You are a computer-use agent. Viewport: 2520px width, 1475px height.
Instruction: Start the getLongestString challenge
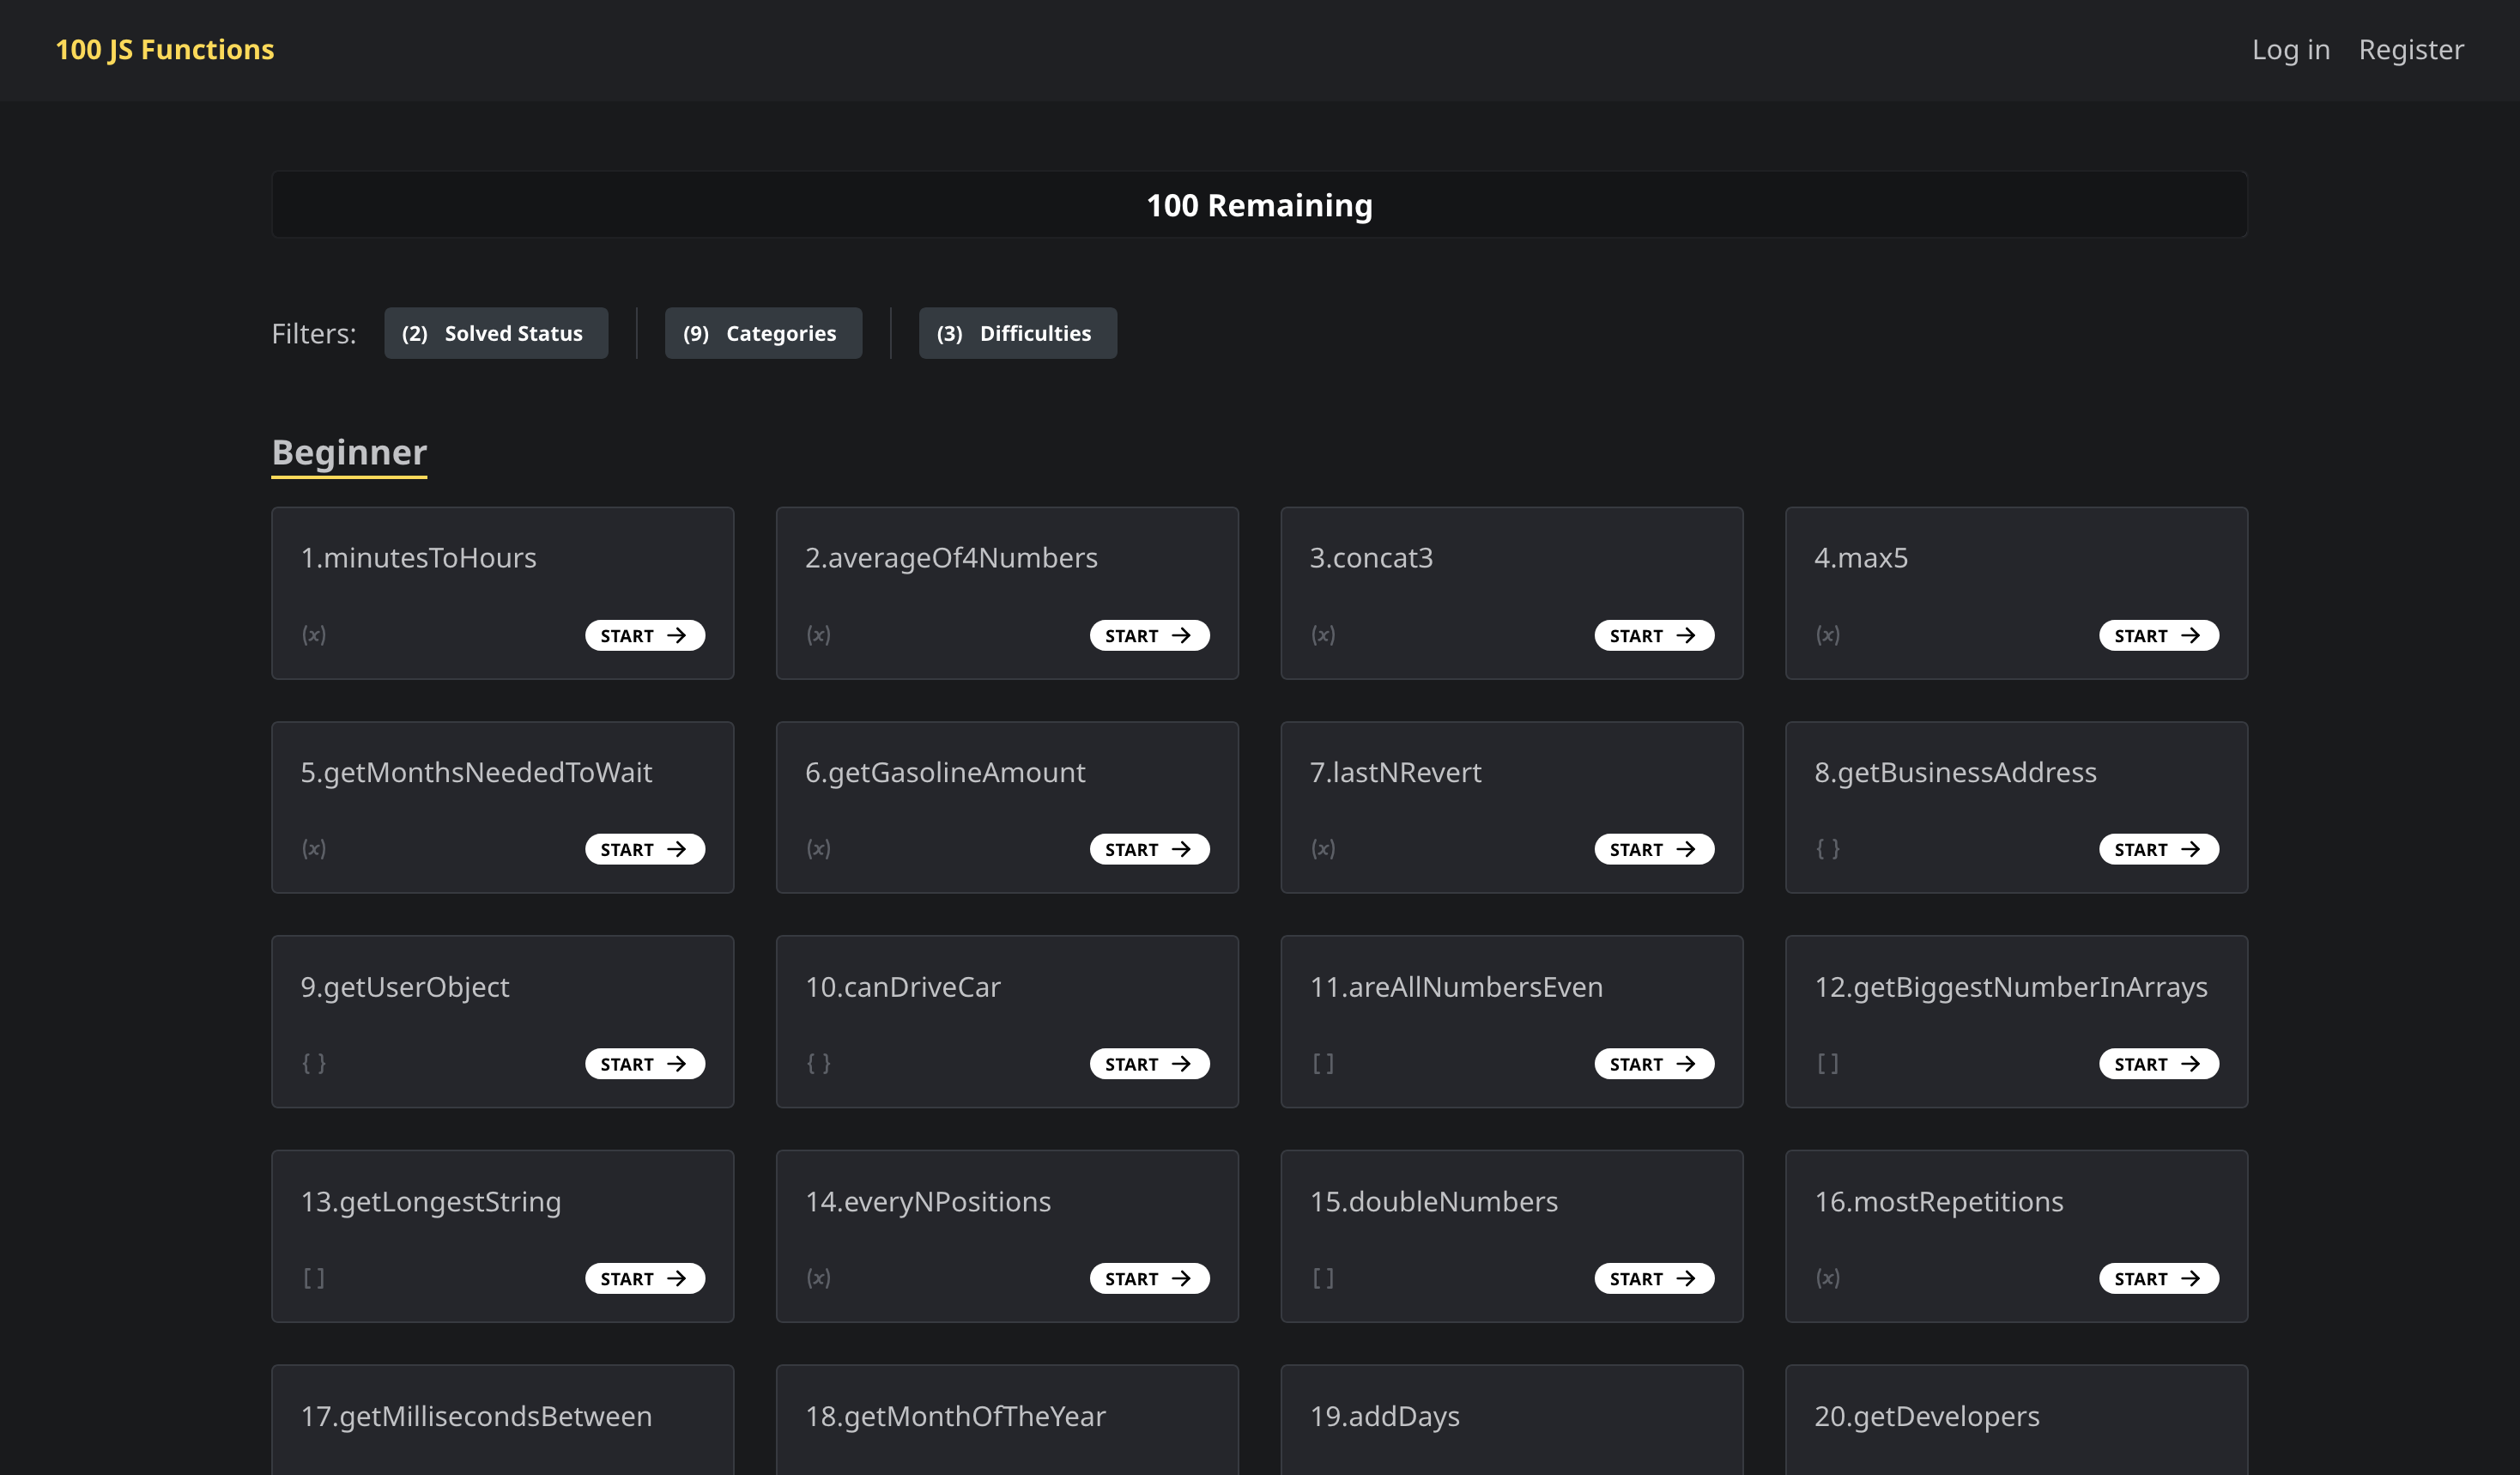[645, 1278]
